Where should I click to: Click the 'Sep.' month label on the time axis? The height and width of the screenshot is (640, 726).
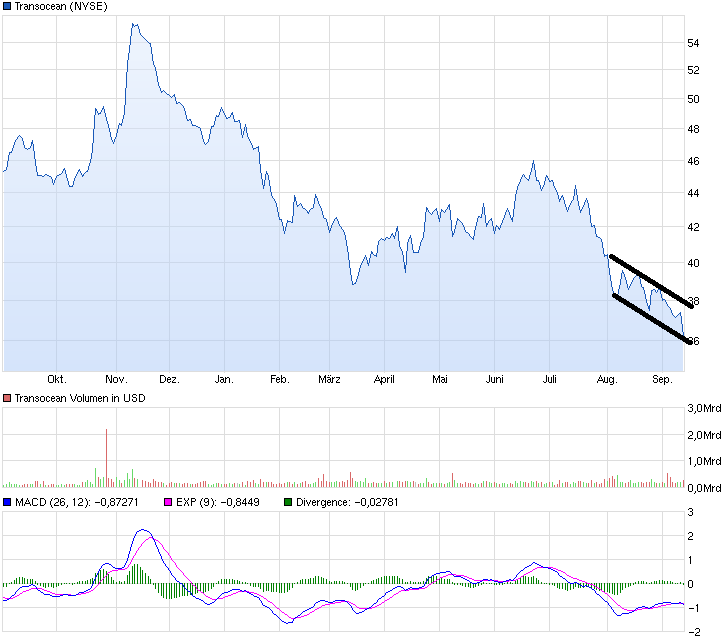click(662, 380)
